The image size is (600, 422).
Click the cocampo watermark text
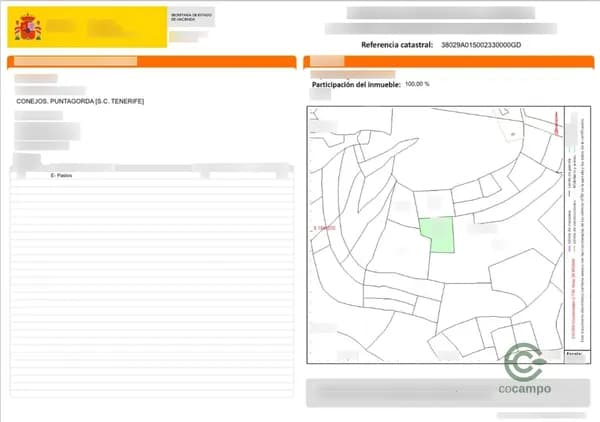click(x=523, y=389)
